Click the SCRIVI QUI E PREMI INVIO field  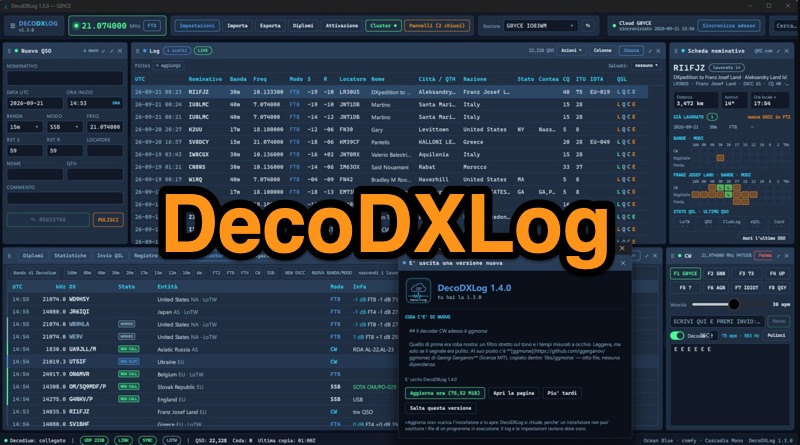[x=717, y=322]
